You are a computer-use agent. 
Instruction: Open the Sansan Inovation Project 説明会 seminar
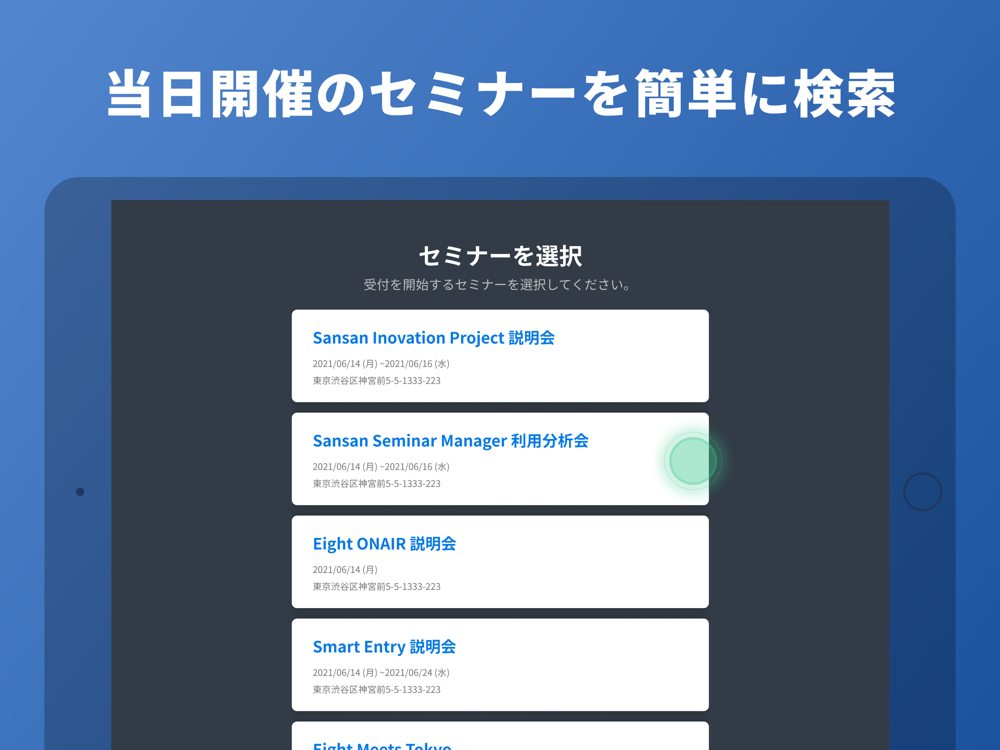pos(500,356)
